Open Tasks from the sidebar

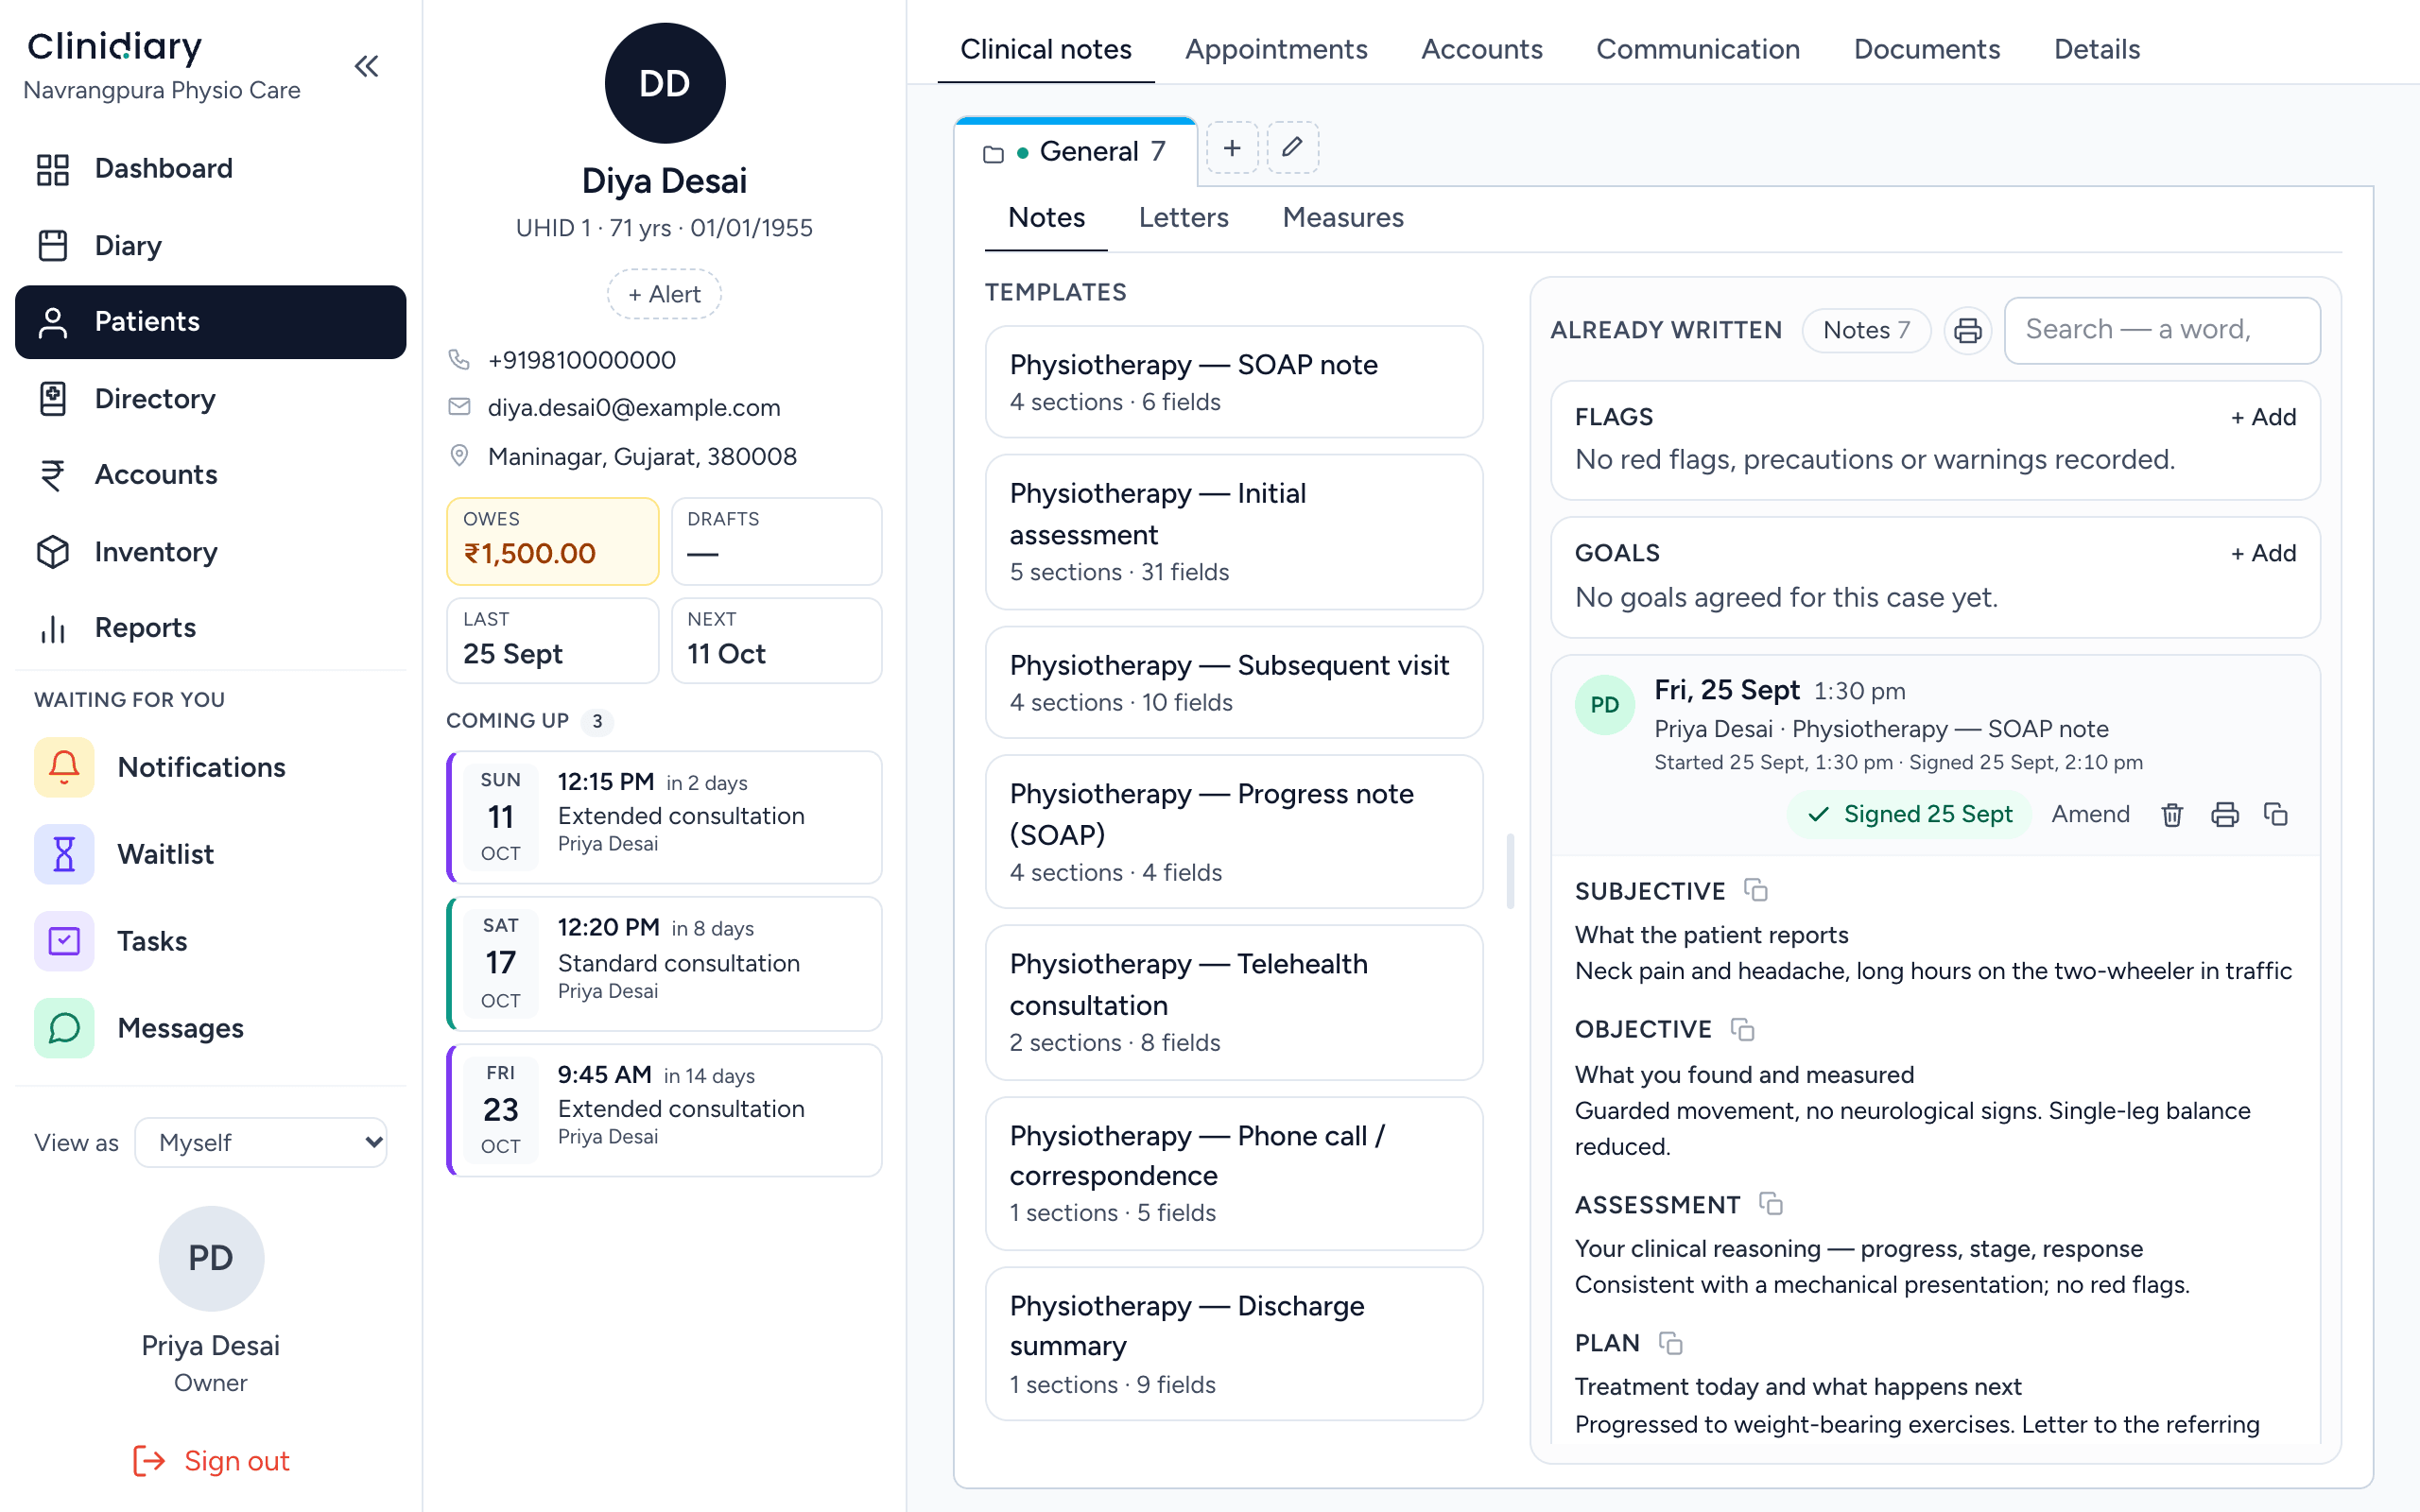(210, 941)
